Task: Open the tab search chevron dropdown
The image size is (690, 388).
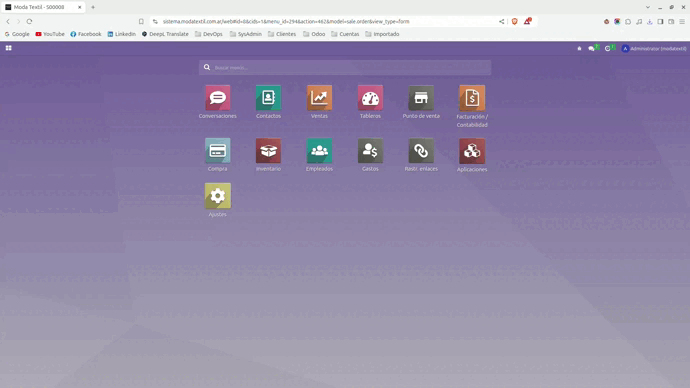Action: (648, 7)
